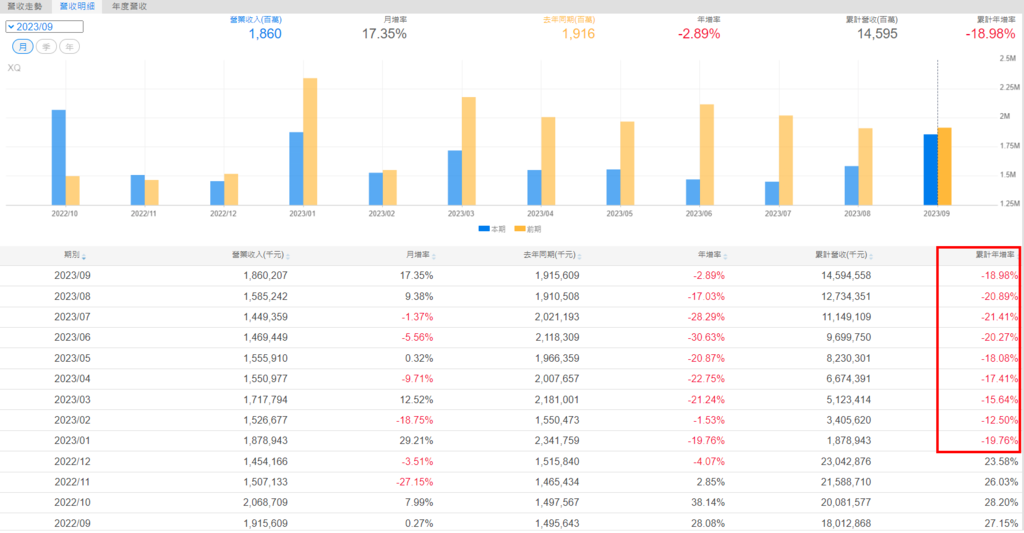Image resolution: width=1024 pixels, height=533 pixels.
Task: Select the 2023/03 table row period cell
Action: 72,400
